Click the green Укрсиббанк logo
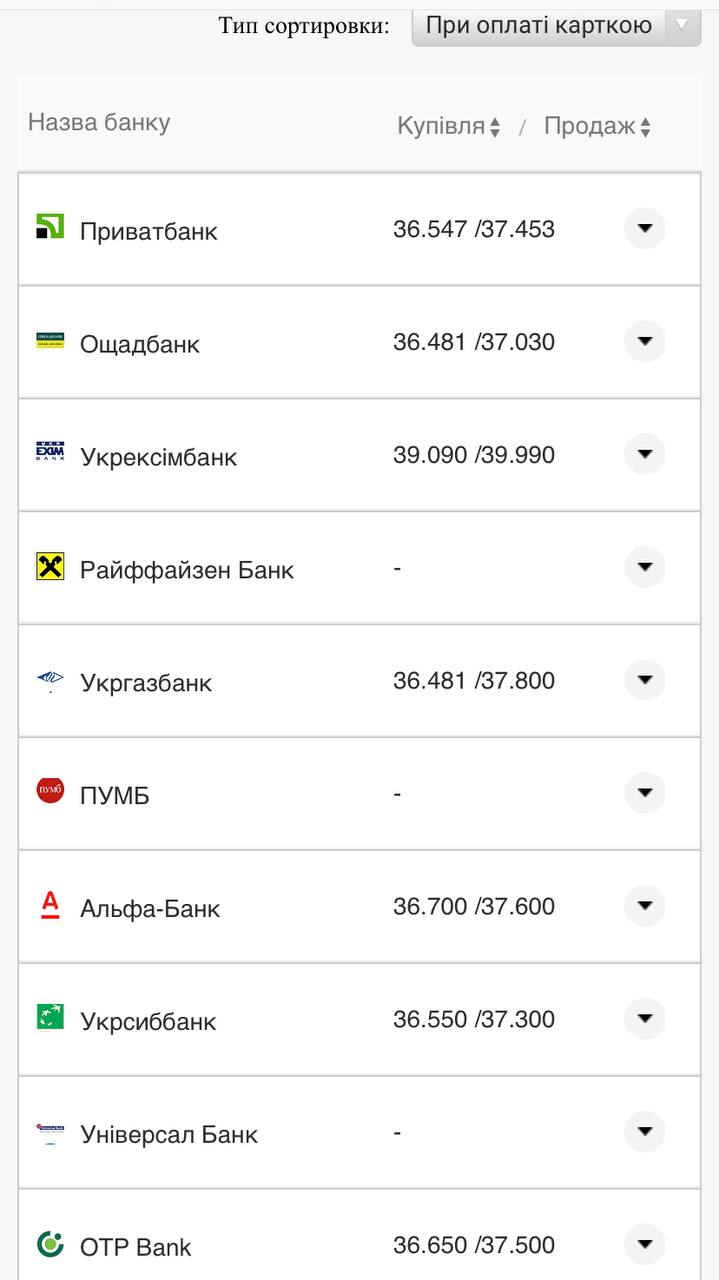719x1280 pixels. click(x=50, y=1018)
